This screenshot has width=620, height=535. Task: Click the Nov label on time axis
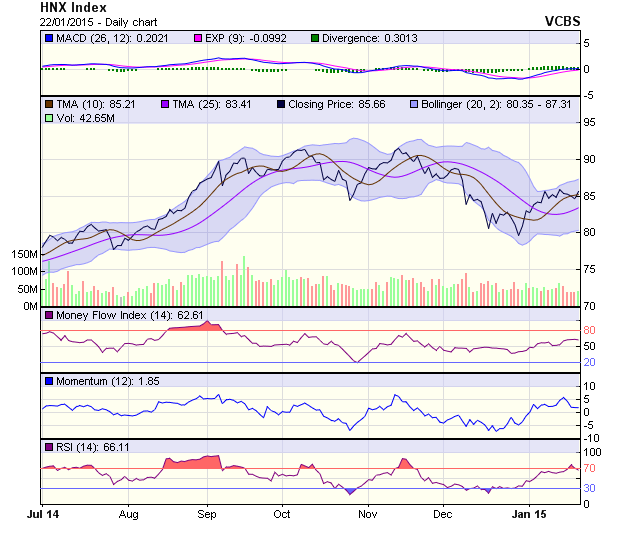click(x=367, y=514)
